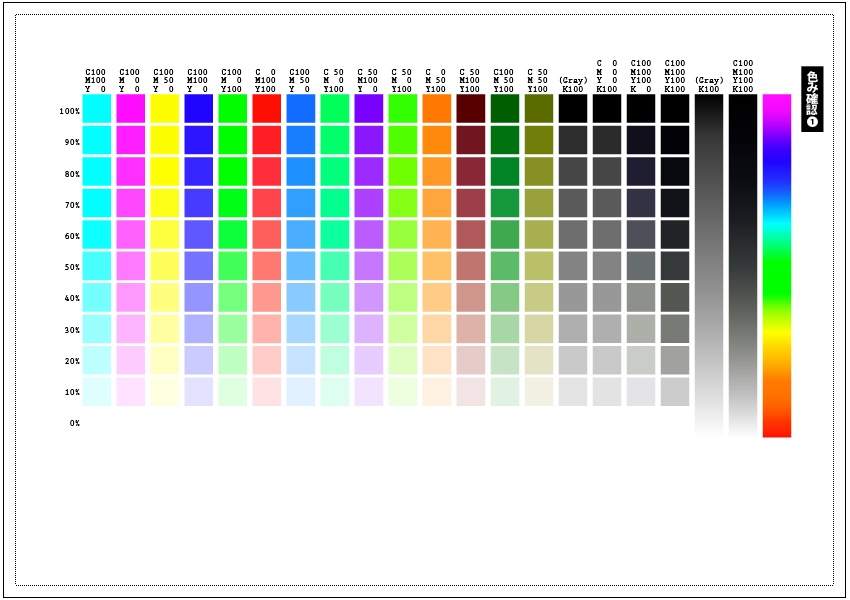
Task: Click the 100% dark maroon swatch
Action: pos(471,108)
